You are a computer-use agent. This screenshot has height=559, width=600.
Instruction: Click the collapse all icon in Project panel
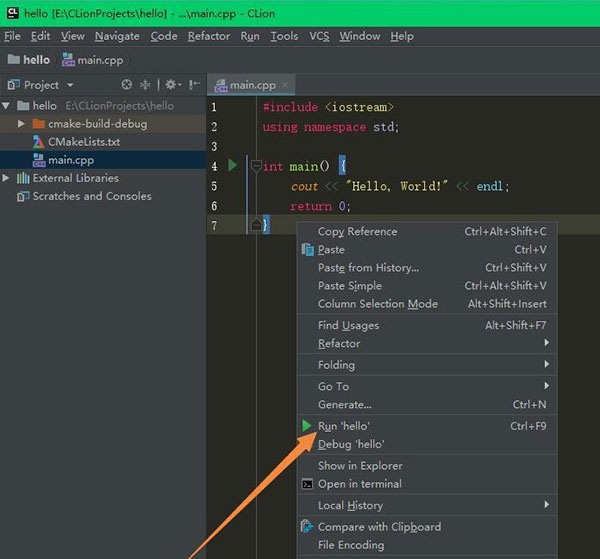[x=146, y=85]
